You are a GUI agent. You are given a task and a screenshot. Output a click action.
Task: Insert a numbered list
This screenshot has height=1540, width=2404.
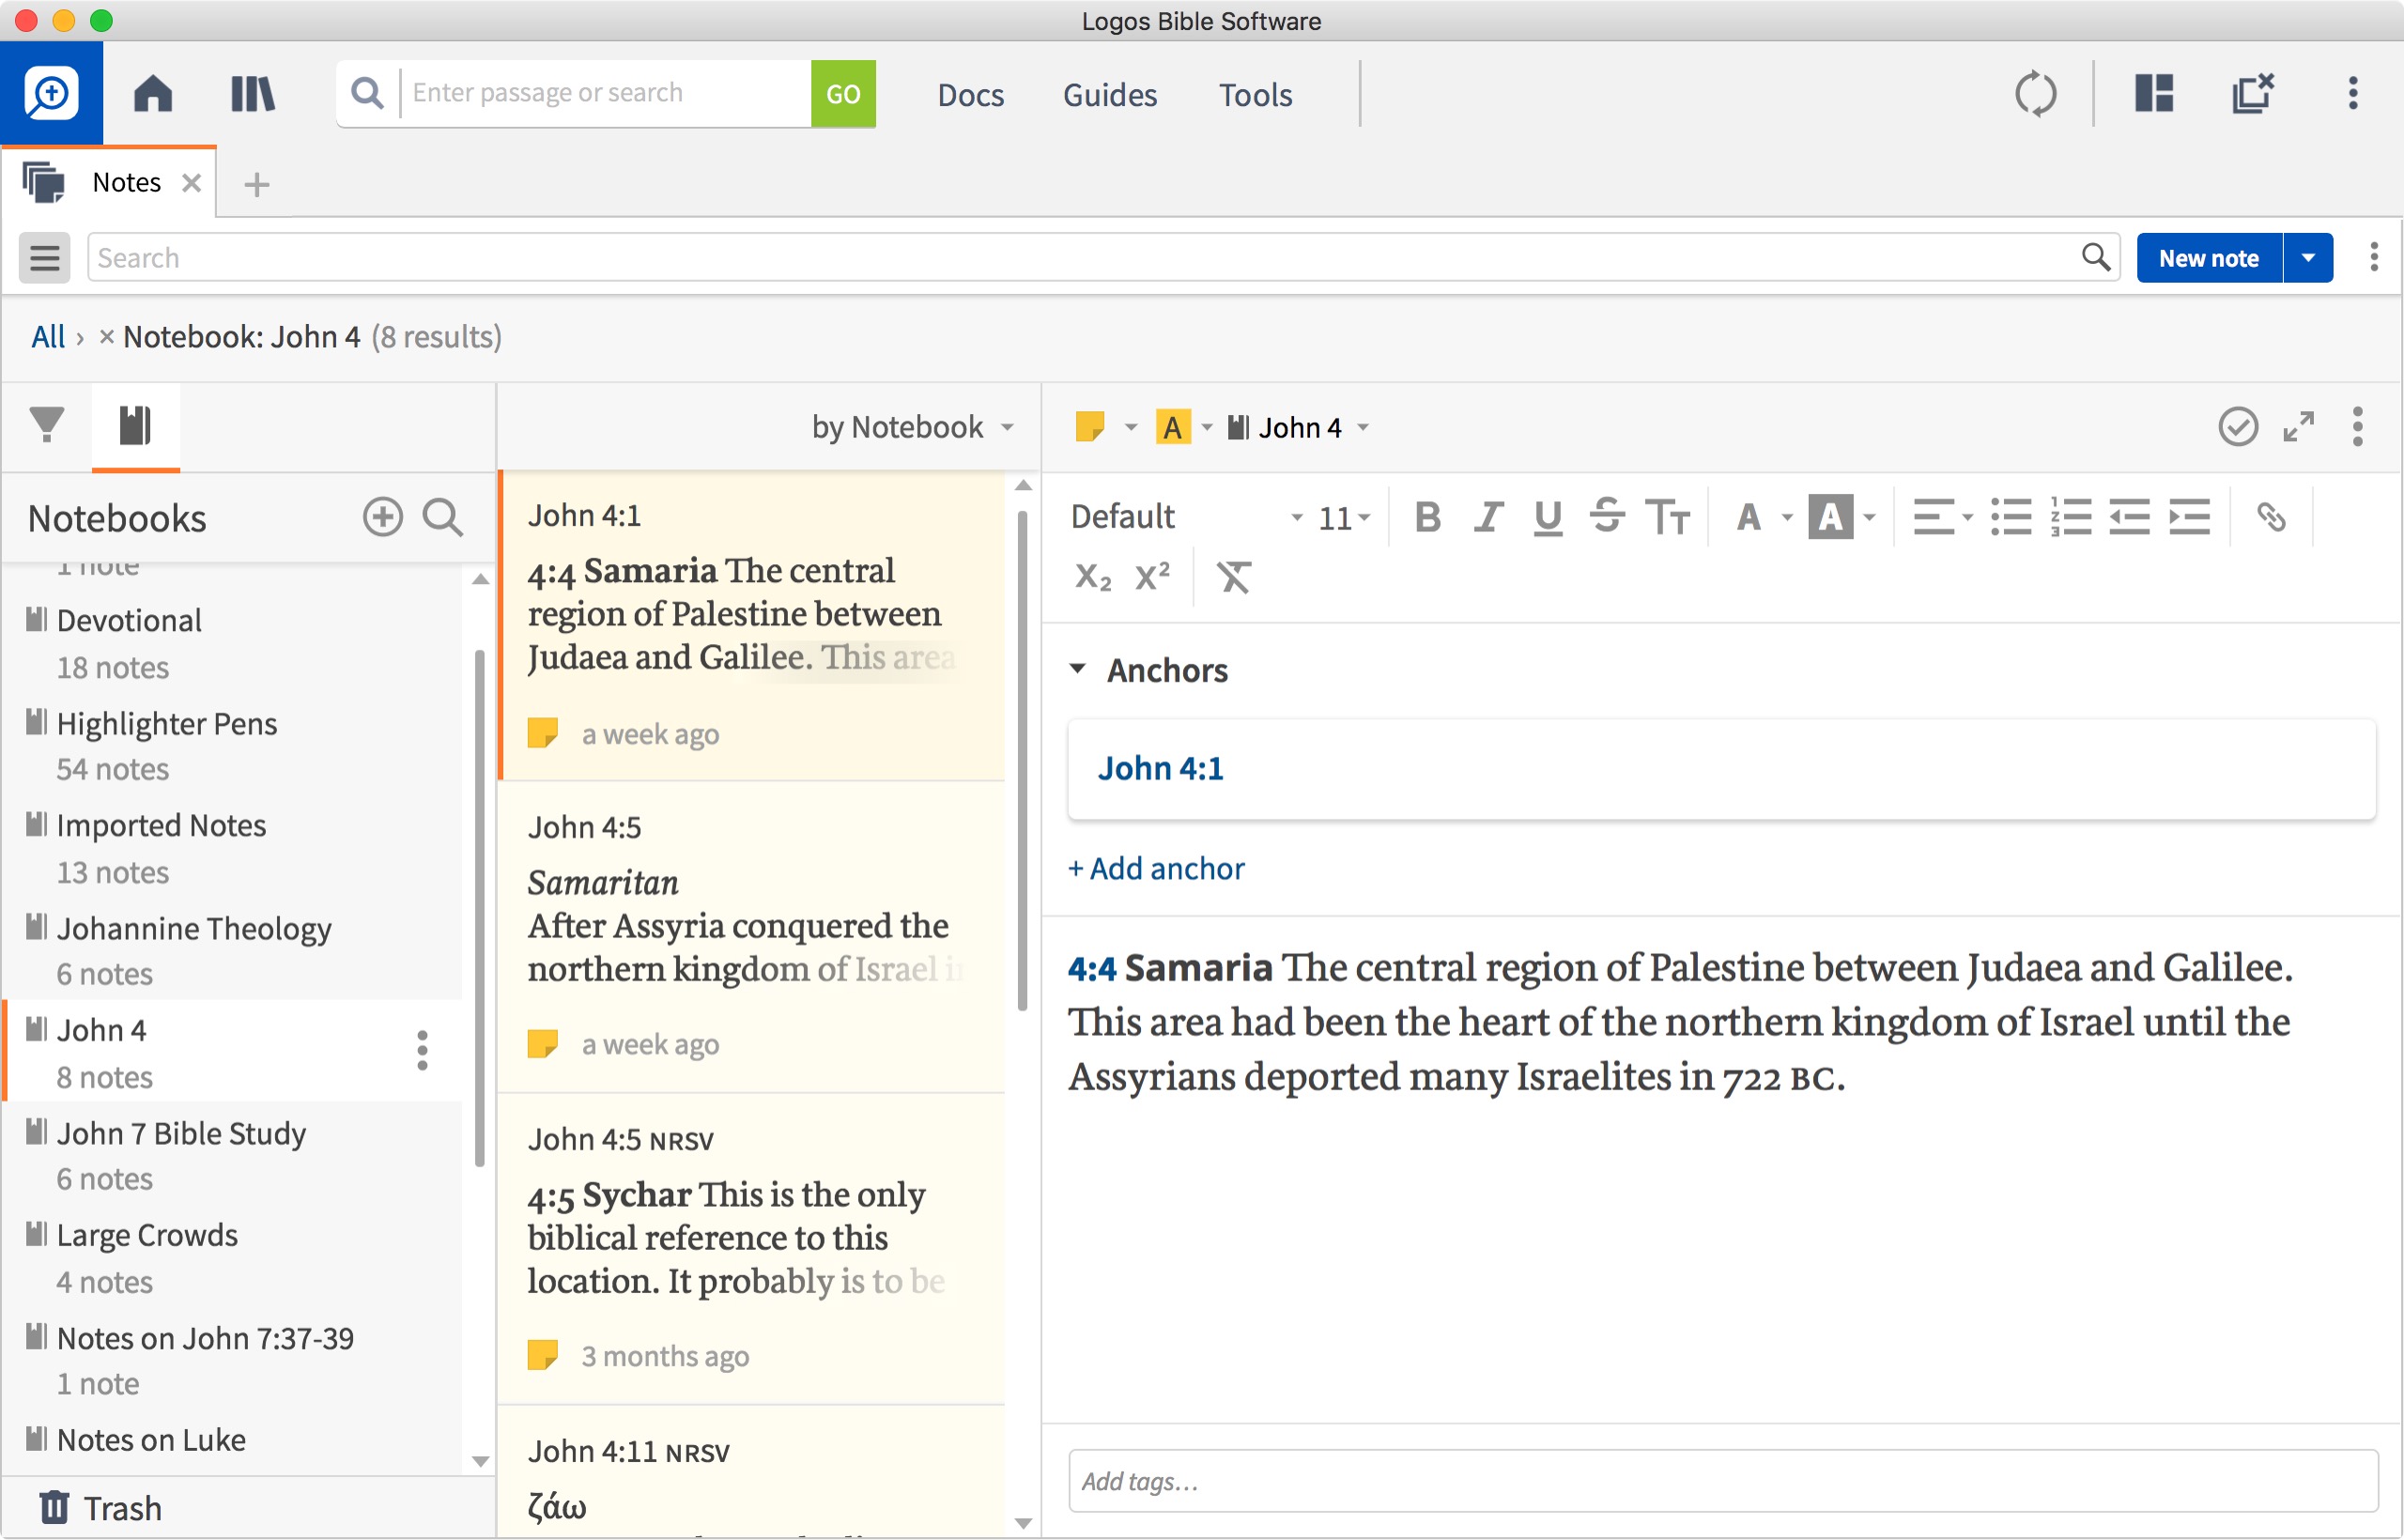2070,517
